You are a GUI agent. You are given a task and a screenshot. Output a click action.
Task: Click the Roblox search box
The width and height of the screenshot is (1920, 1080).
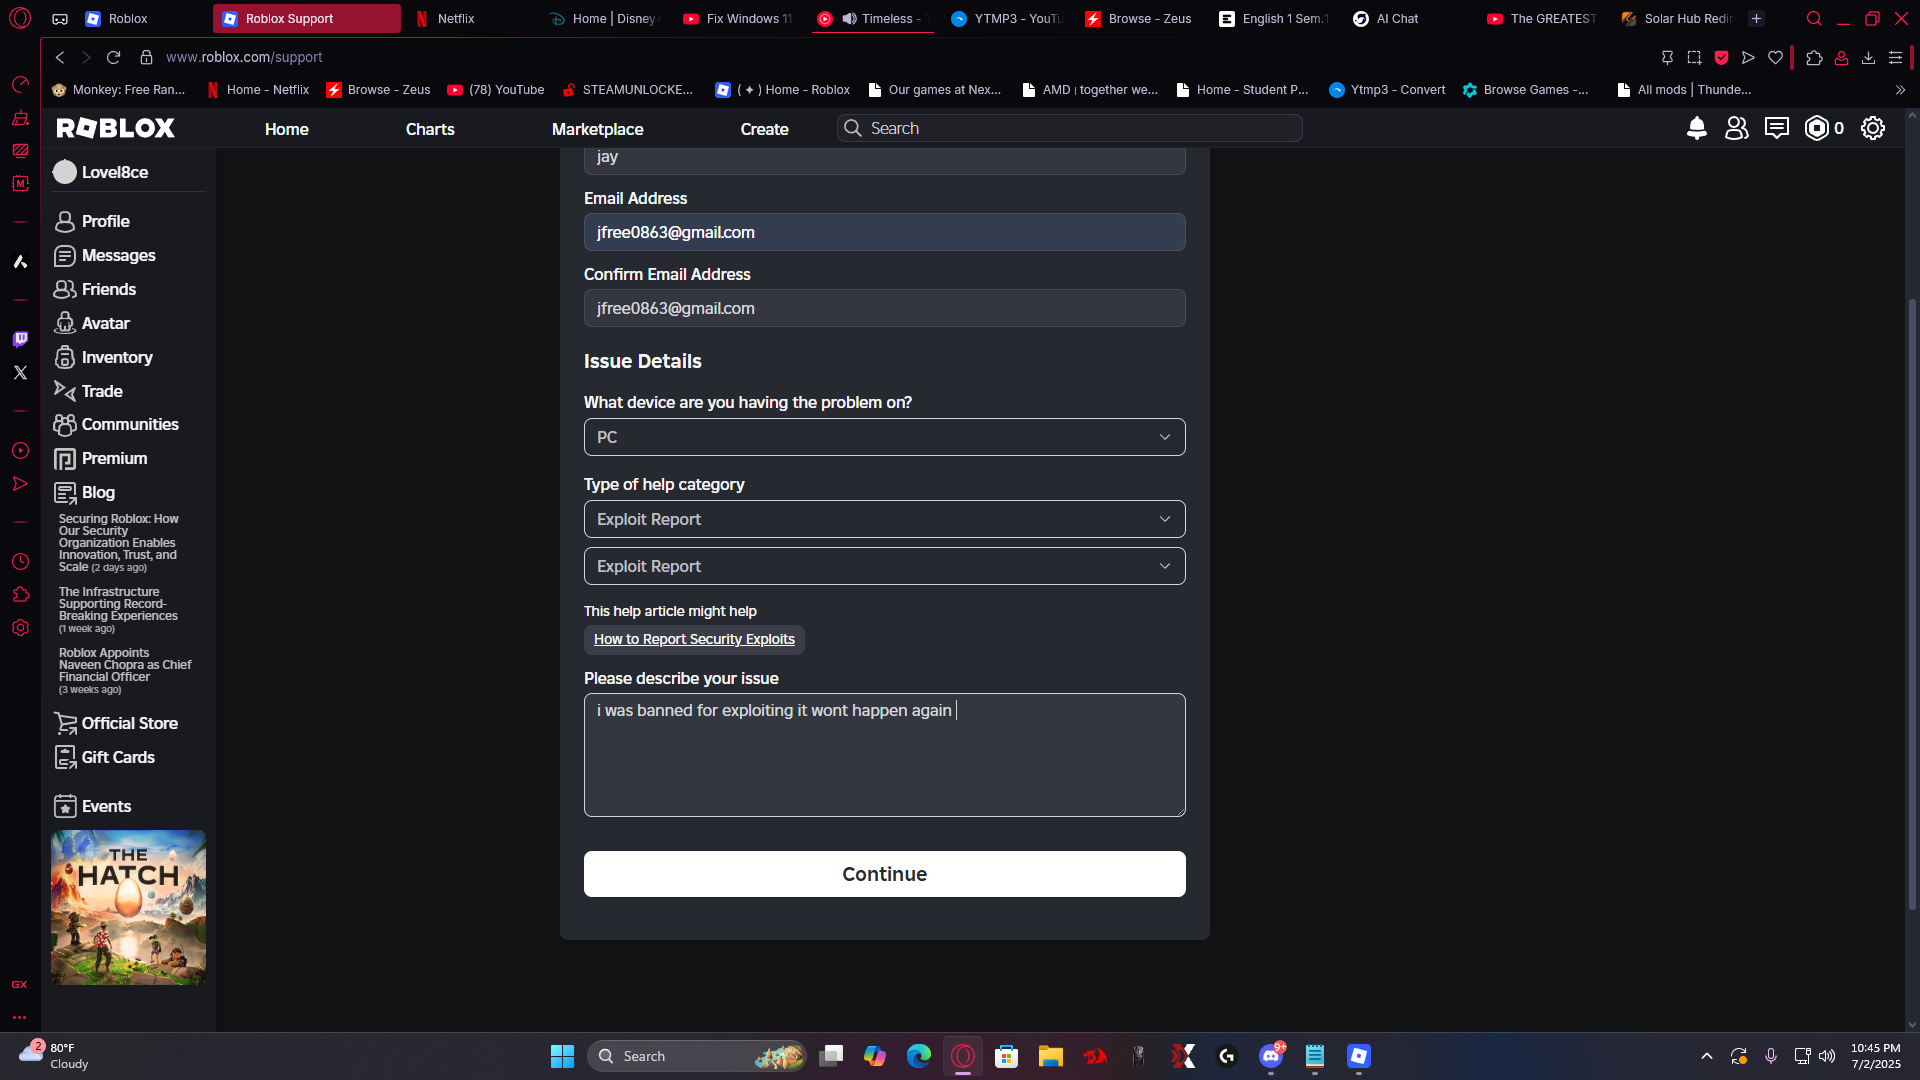click(1070, 128)
